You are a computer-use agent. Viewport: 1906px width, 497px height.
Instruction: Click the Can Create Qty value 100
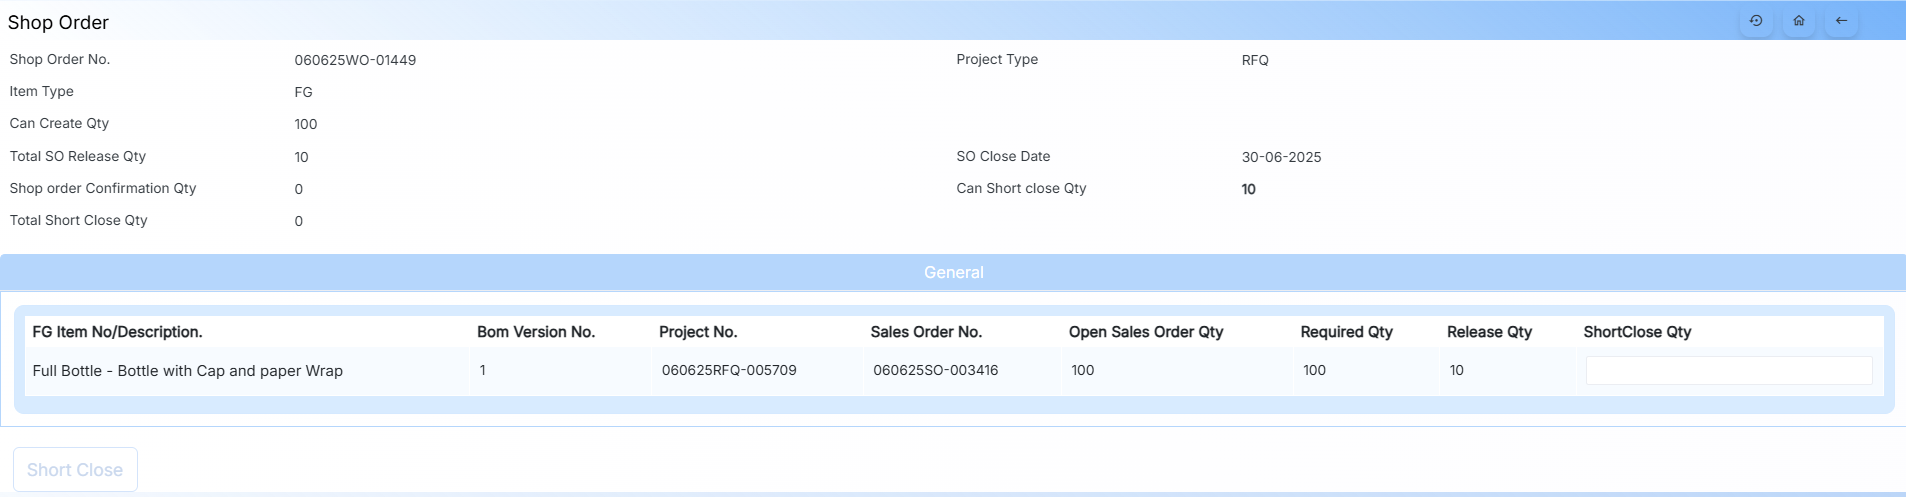click(305, 124)
